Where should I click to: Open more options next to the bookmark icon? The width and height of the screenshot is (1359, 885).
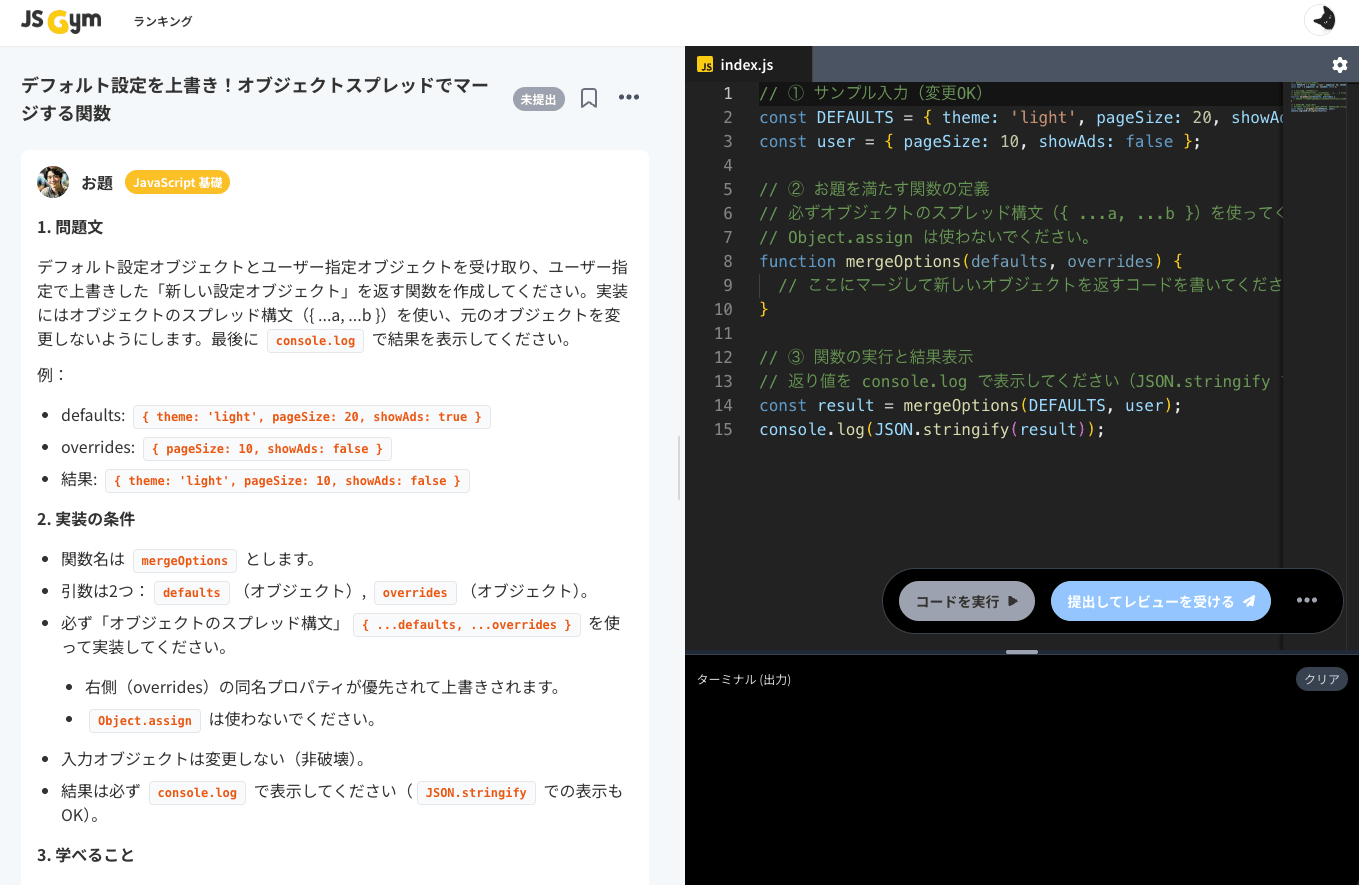629,97
